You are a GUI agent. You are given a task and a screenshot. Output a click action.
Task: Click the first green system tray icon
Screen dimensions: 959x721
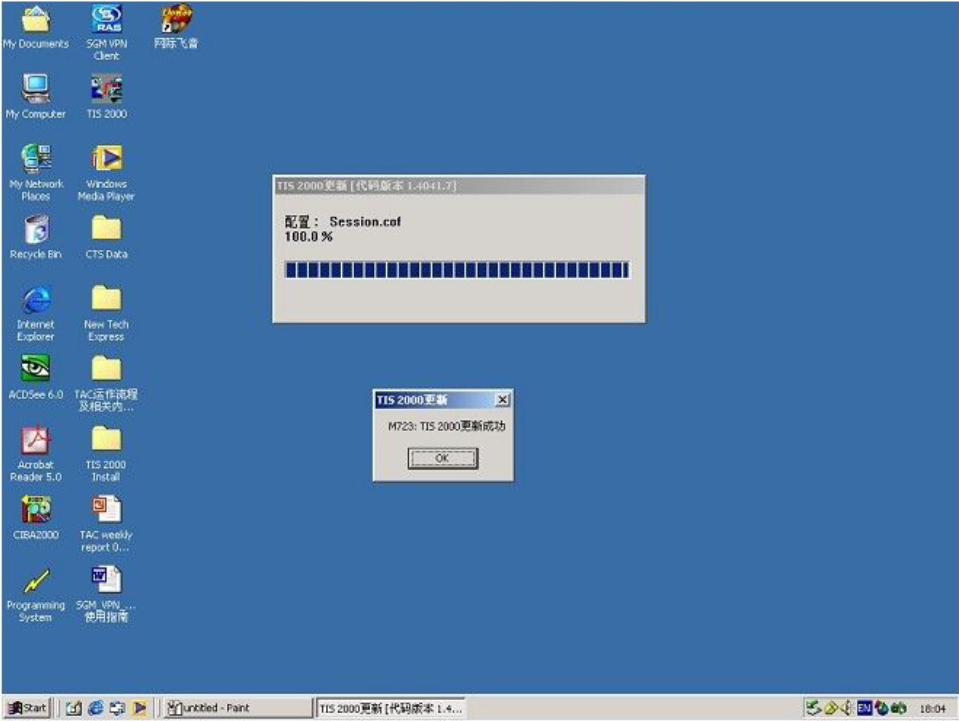(813, 708)
